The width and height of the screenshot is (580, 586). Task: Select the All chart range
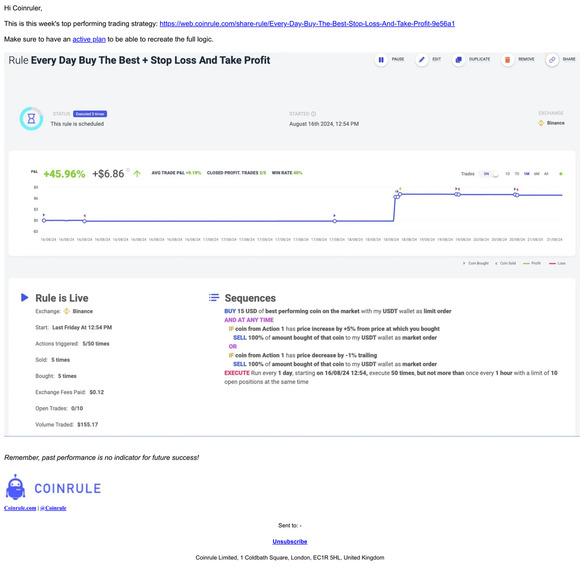pyautogui.click(x=546, y=174)
